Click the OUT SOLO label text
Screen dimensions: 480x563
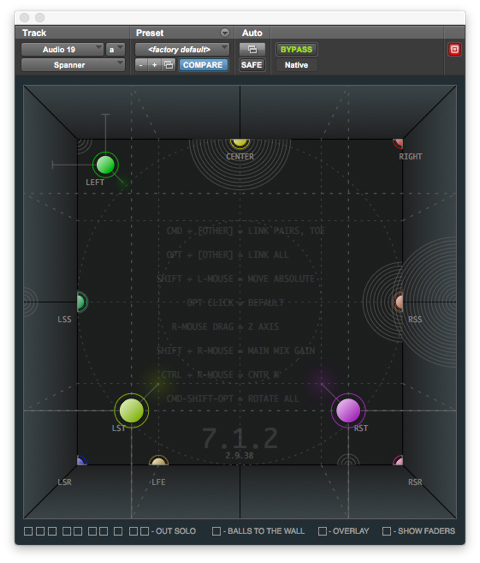(x=176, y=531)
